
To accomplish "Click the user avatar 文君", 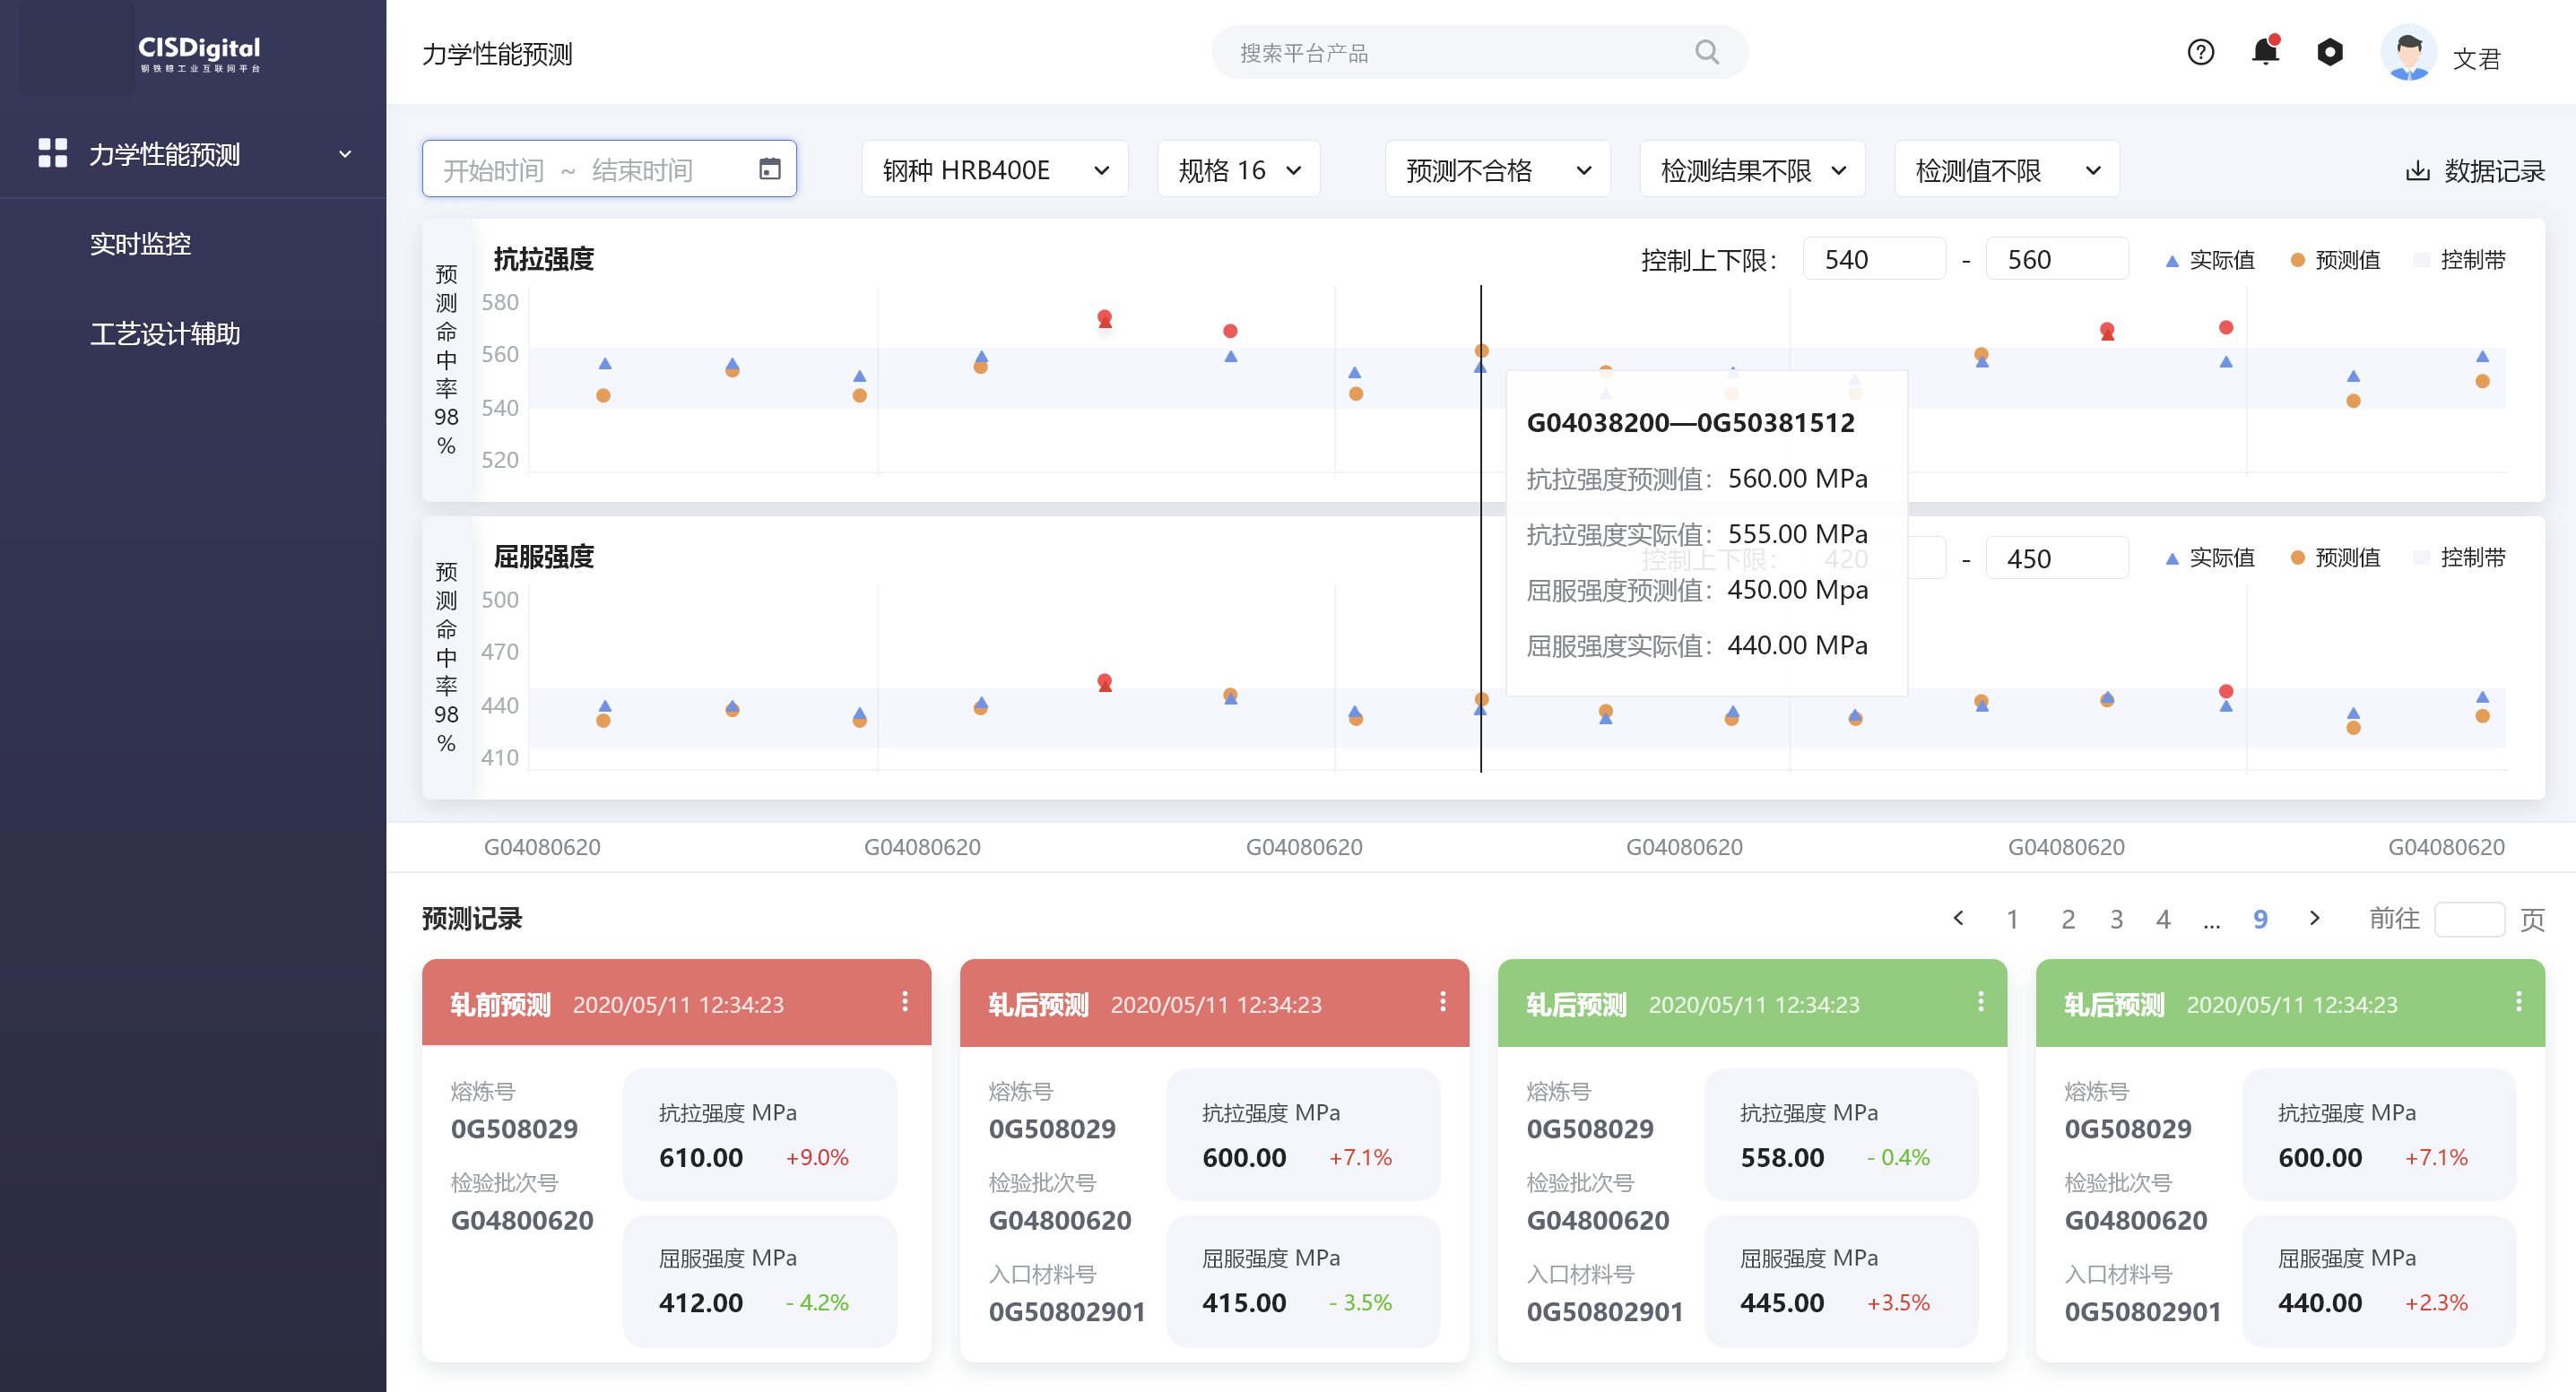I will point(2408,54).
